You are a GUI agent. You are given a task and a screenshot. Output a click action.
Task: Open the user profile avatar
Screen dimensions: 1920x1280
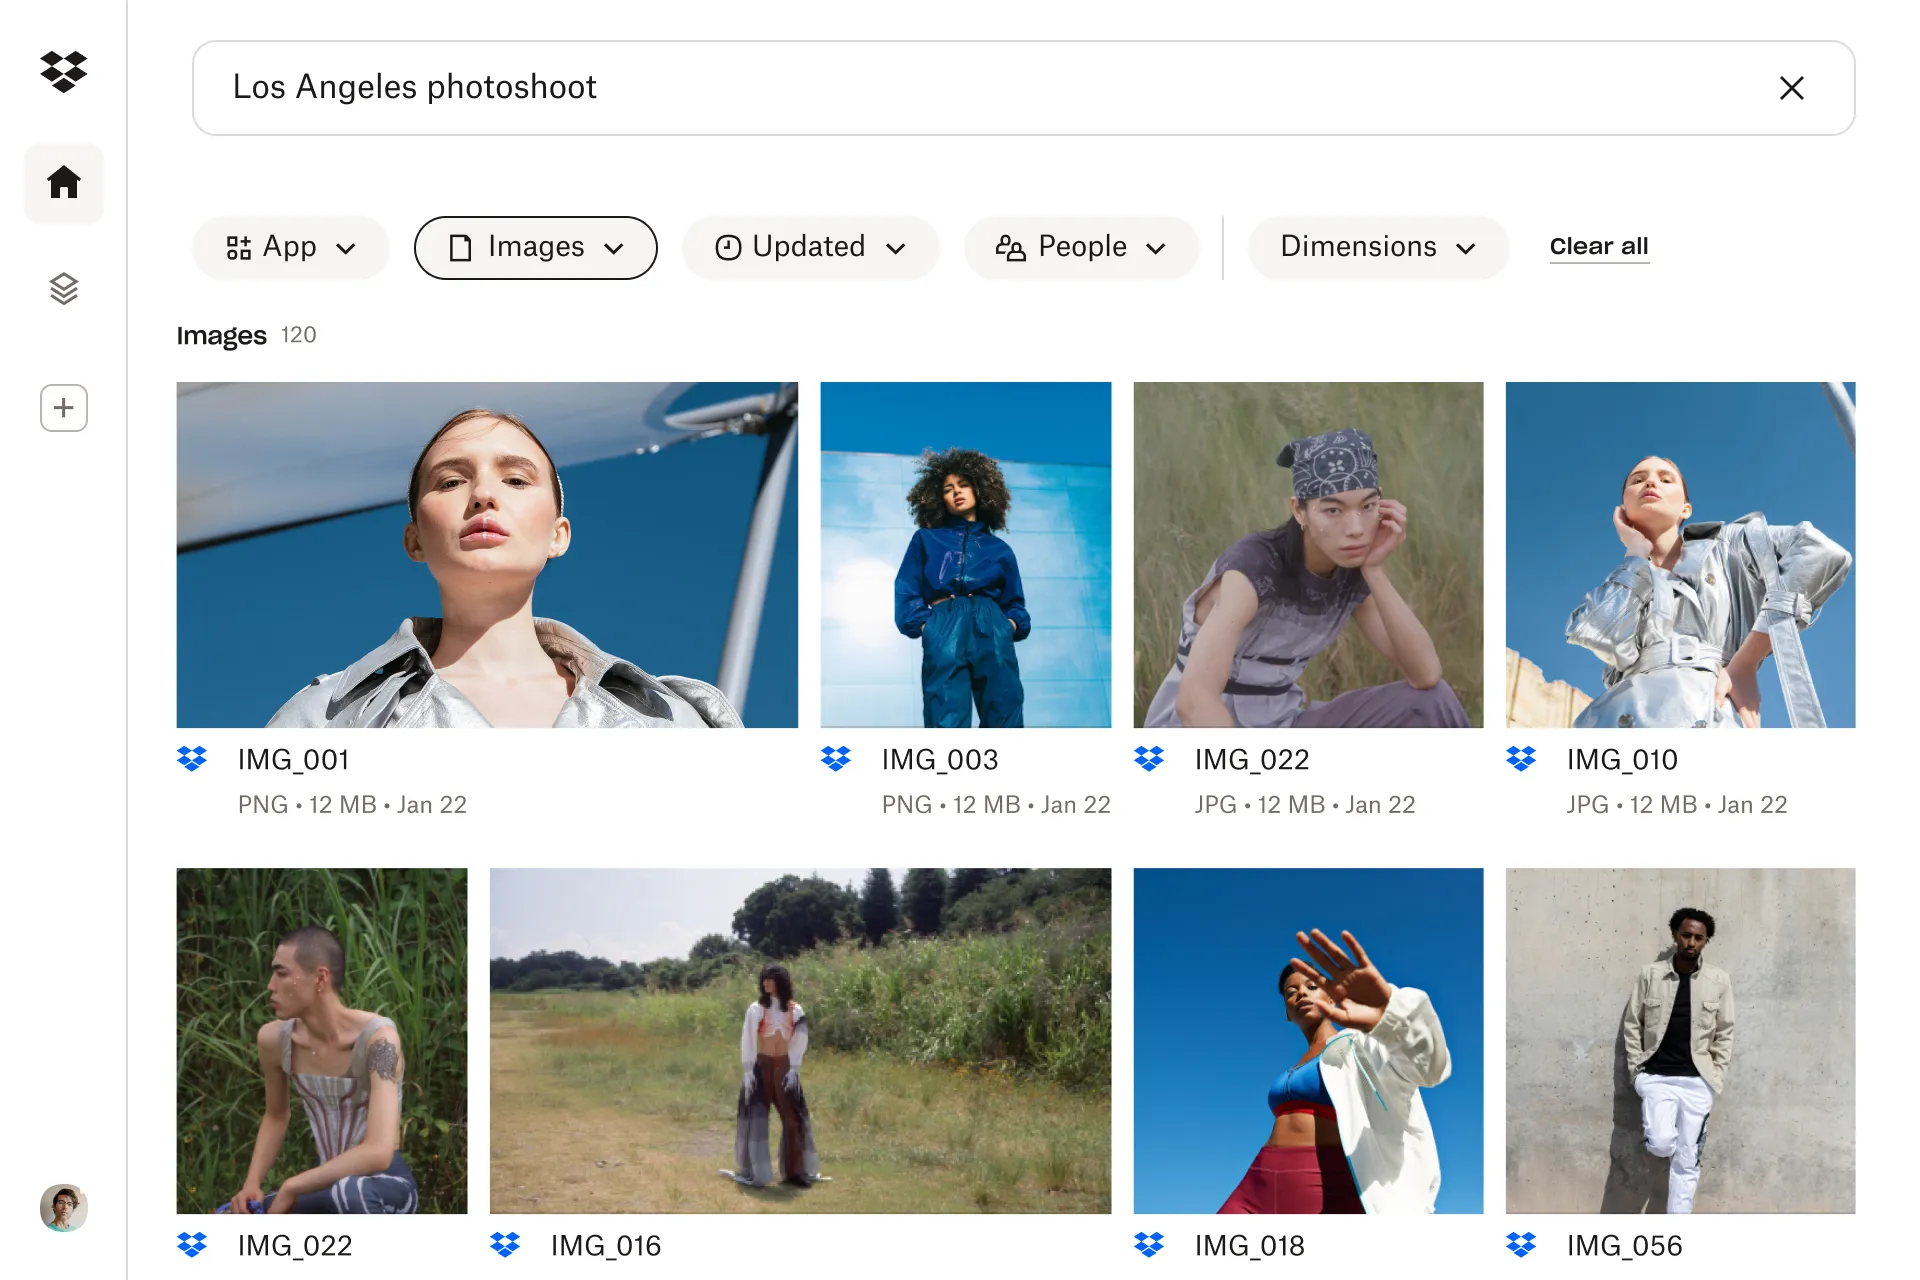pyautogui.click(x=64, y=1208)
